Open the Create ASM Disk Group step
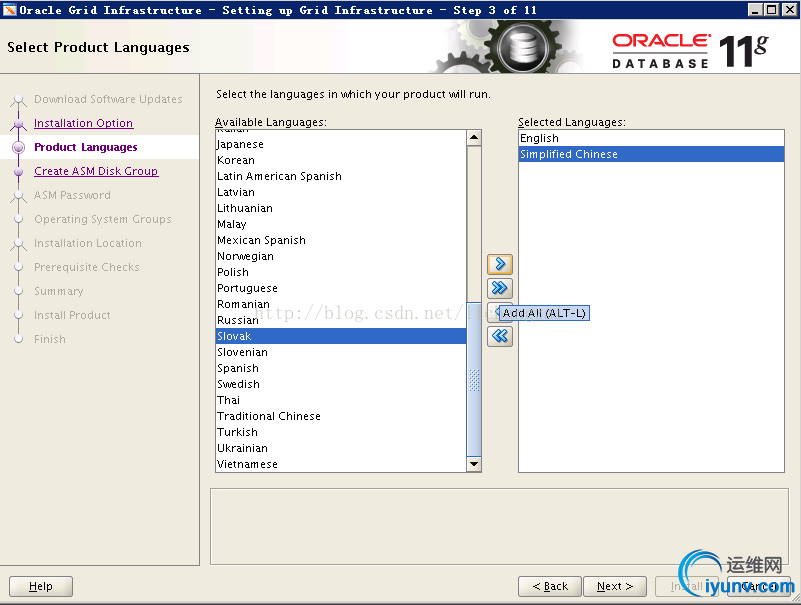 96,171
